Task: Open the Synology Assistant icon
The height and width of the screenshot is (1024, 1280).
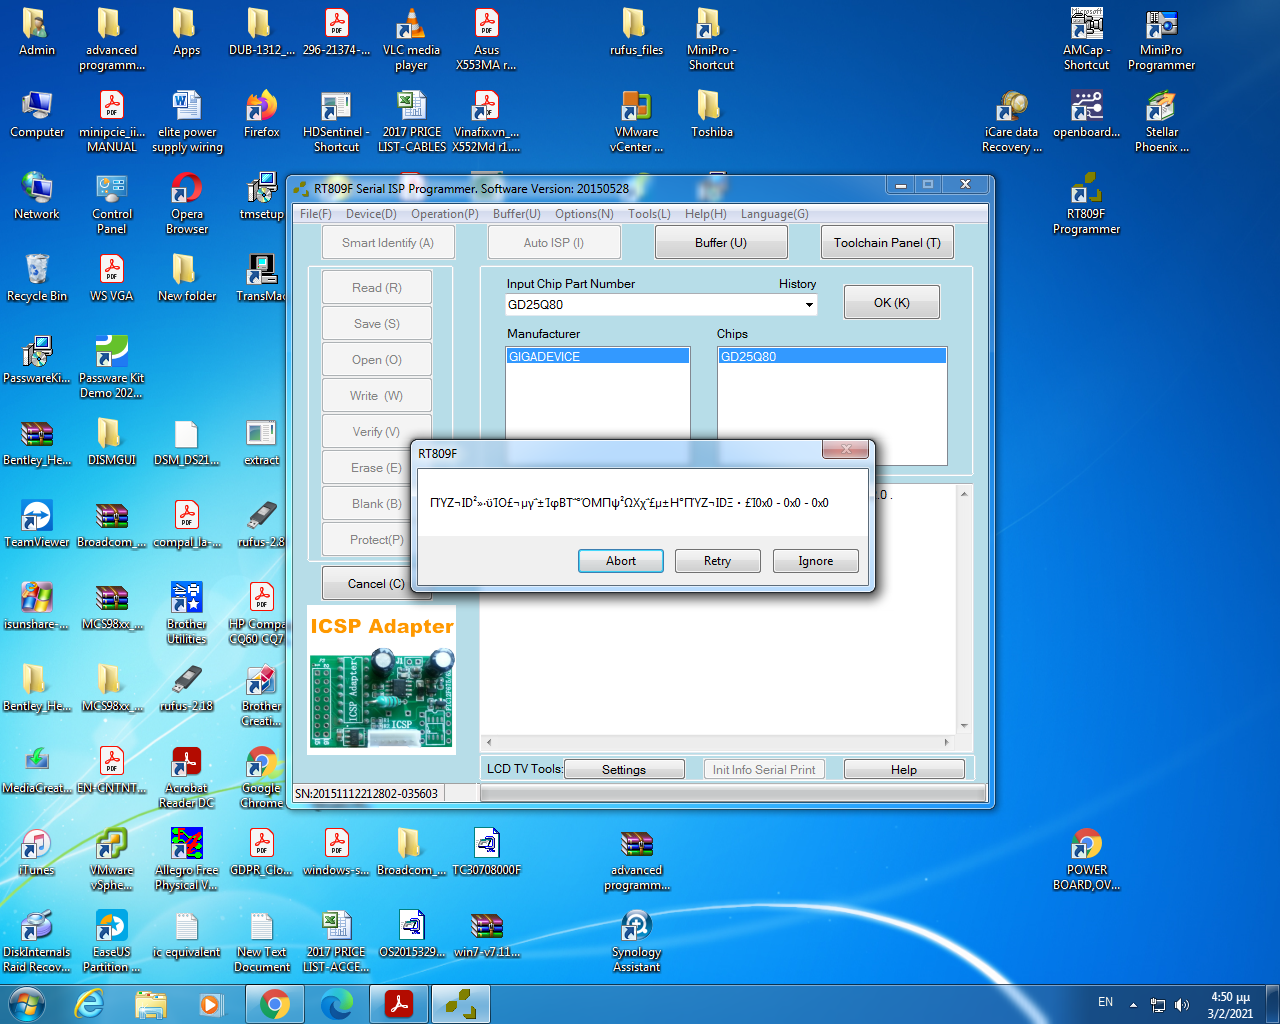Action: pos(636,942)
